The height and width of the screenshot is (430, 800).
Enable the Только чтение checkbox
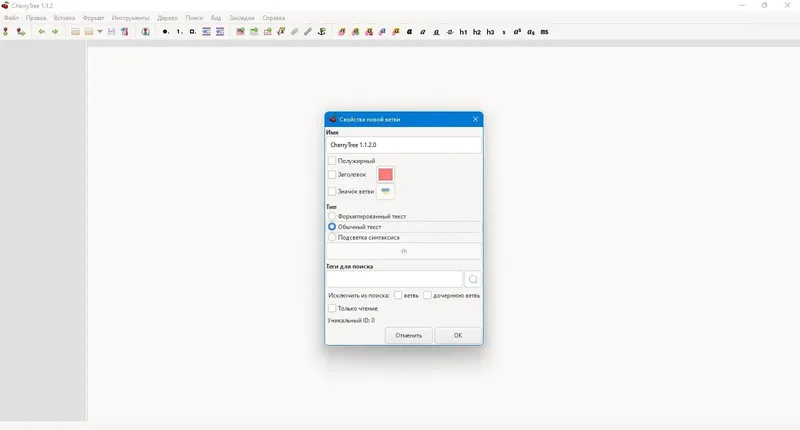pyautogui.click(x=332, y=308)
